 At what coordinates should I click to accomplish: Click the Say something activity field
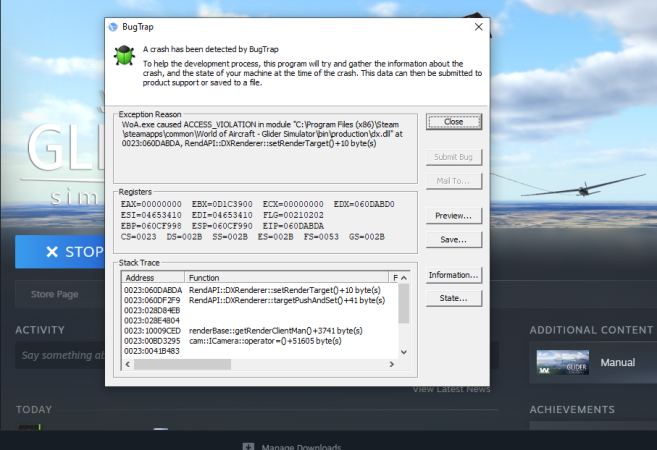click(x=60, y=355)
